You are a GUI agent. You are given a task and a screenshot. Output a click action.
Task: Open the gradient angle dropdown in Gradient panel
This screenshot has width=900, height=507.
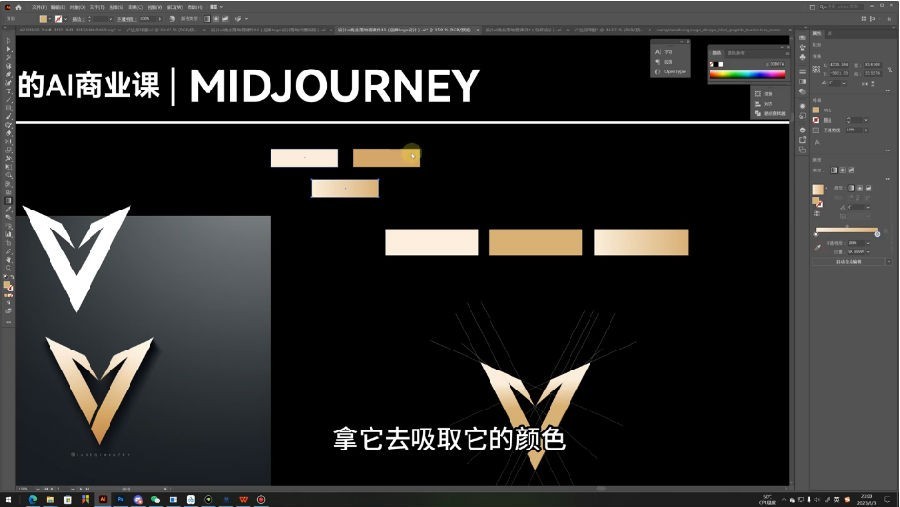[867, 207]
